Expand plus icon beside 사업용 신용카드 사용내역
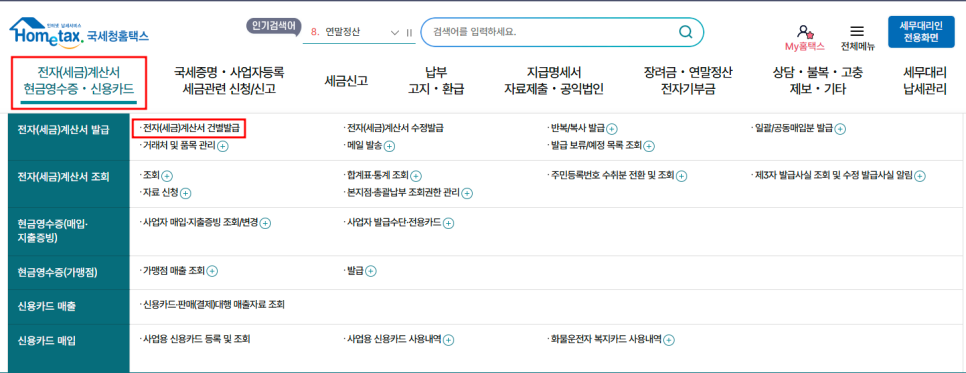 448,340
